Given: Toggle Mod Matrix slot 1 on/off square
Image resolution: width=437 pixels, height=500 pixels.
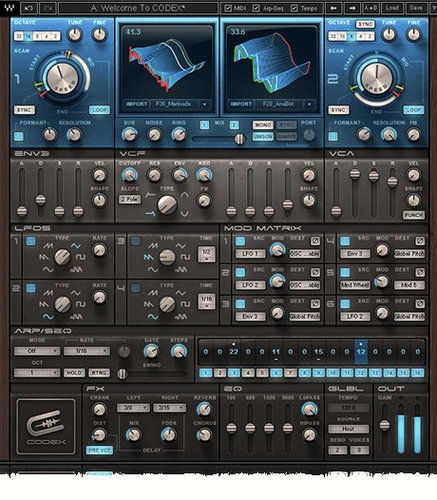Looking at the screenshot, I should (x=240, y=241).
